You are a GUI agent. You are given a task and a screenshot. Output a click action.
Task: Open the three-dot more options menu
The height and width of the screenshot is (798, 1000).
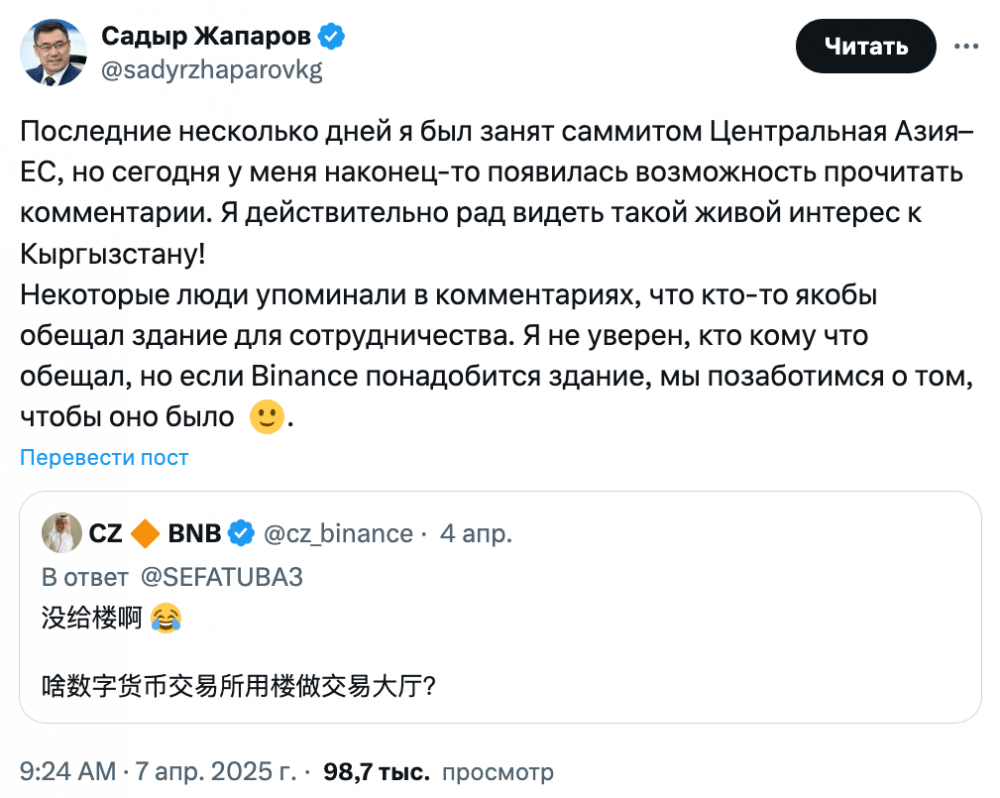pos(965,46)
